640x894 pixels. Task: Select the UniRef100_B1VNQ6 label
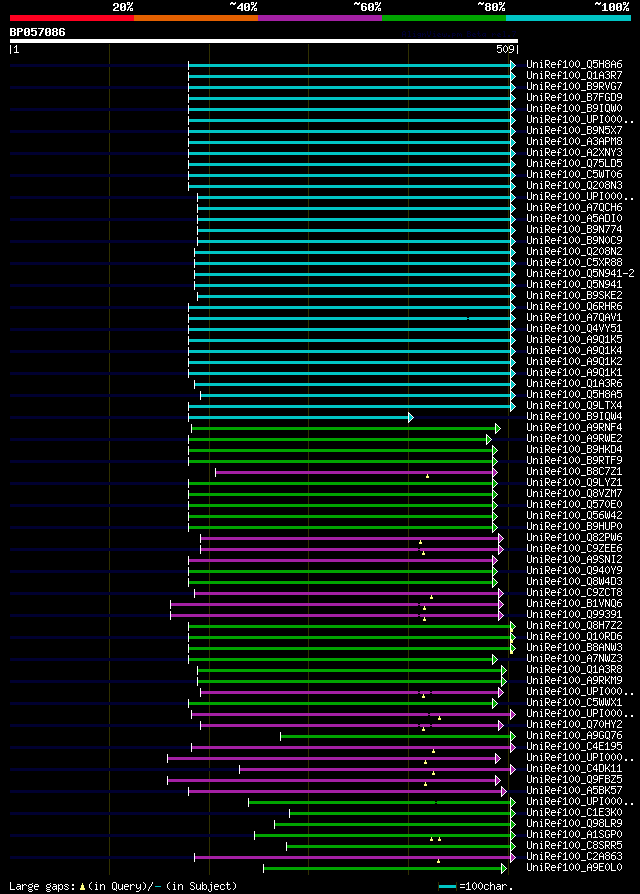pyautogui.click(x=574, y=603)
